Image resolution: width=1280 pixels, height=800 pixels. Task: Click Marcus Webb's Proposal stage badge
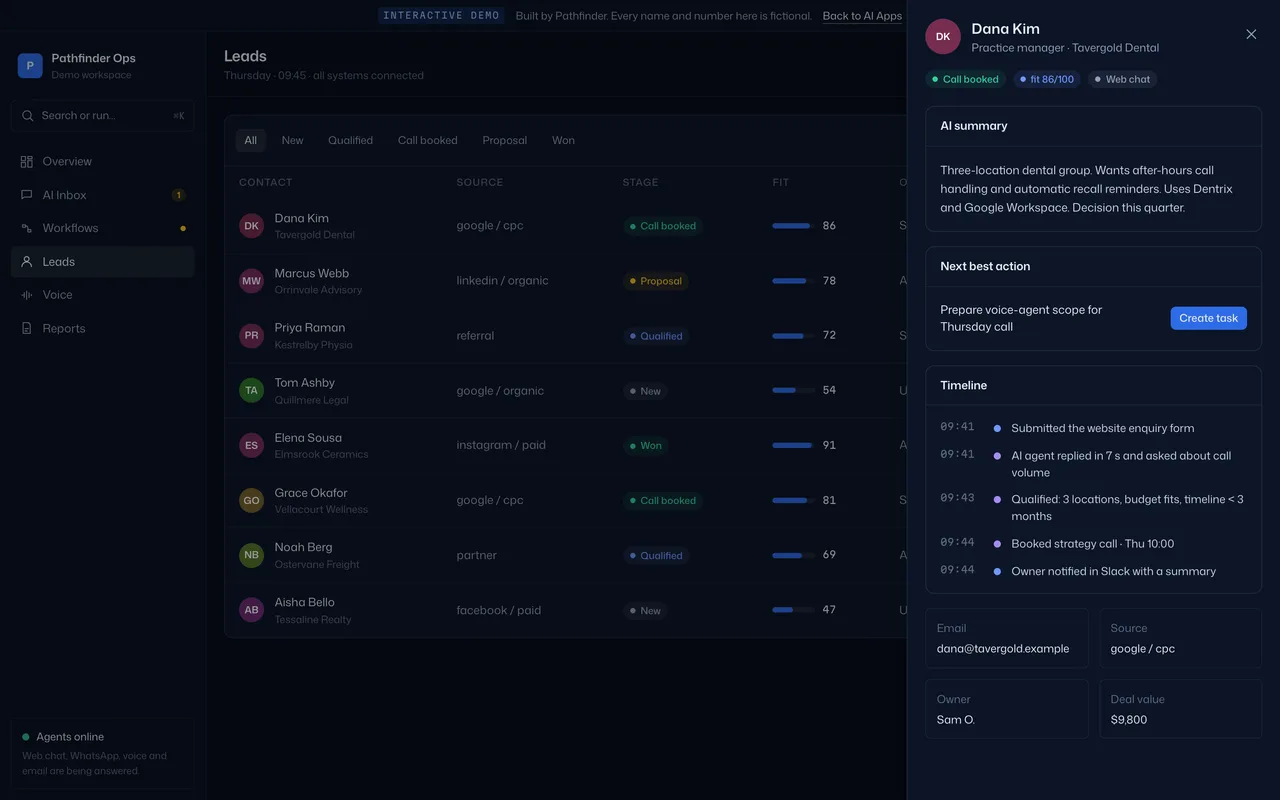[x=655, y=281]
